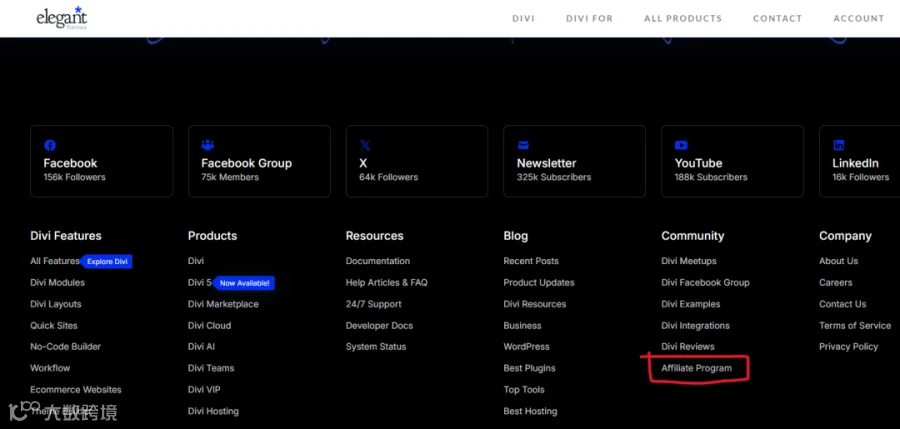Open the Newsletter 325k Subscribers card
The image size is (900, 429).
575,161
